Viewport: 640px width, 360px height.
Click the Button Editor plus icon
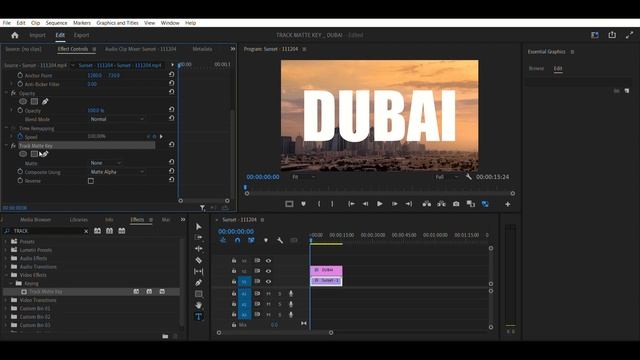click(508, 204)
